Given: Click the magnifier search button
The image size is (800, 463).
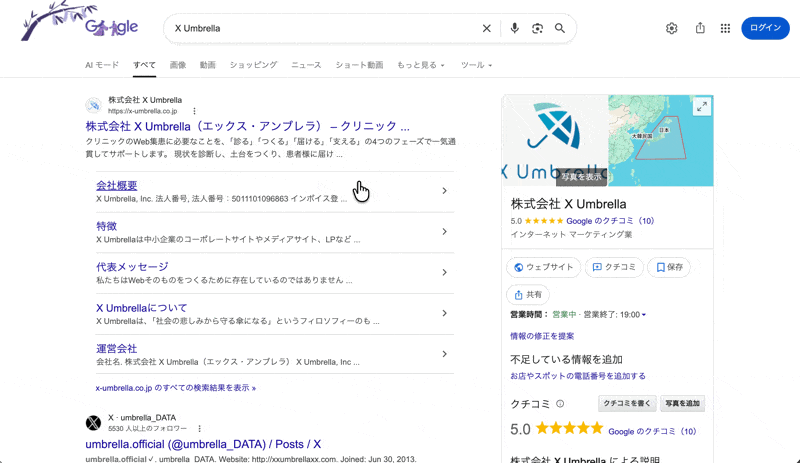Looking at the screenshot, I should (560, 29).
